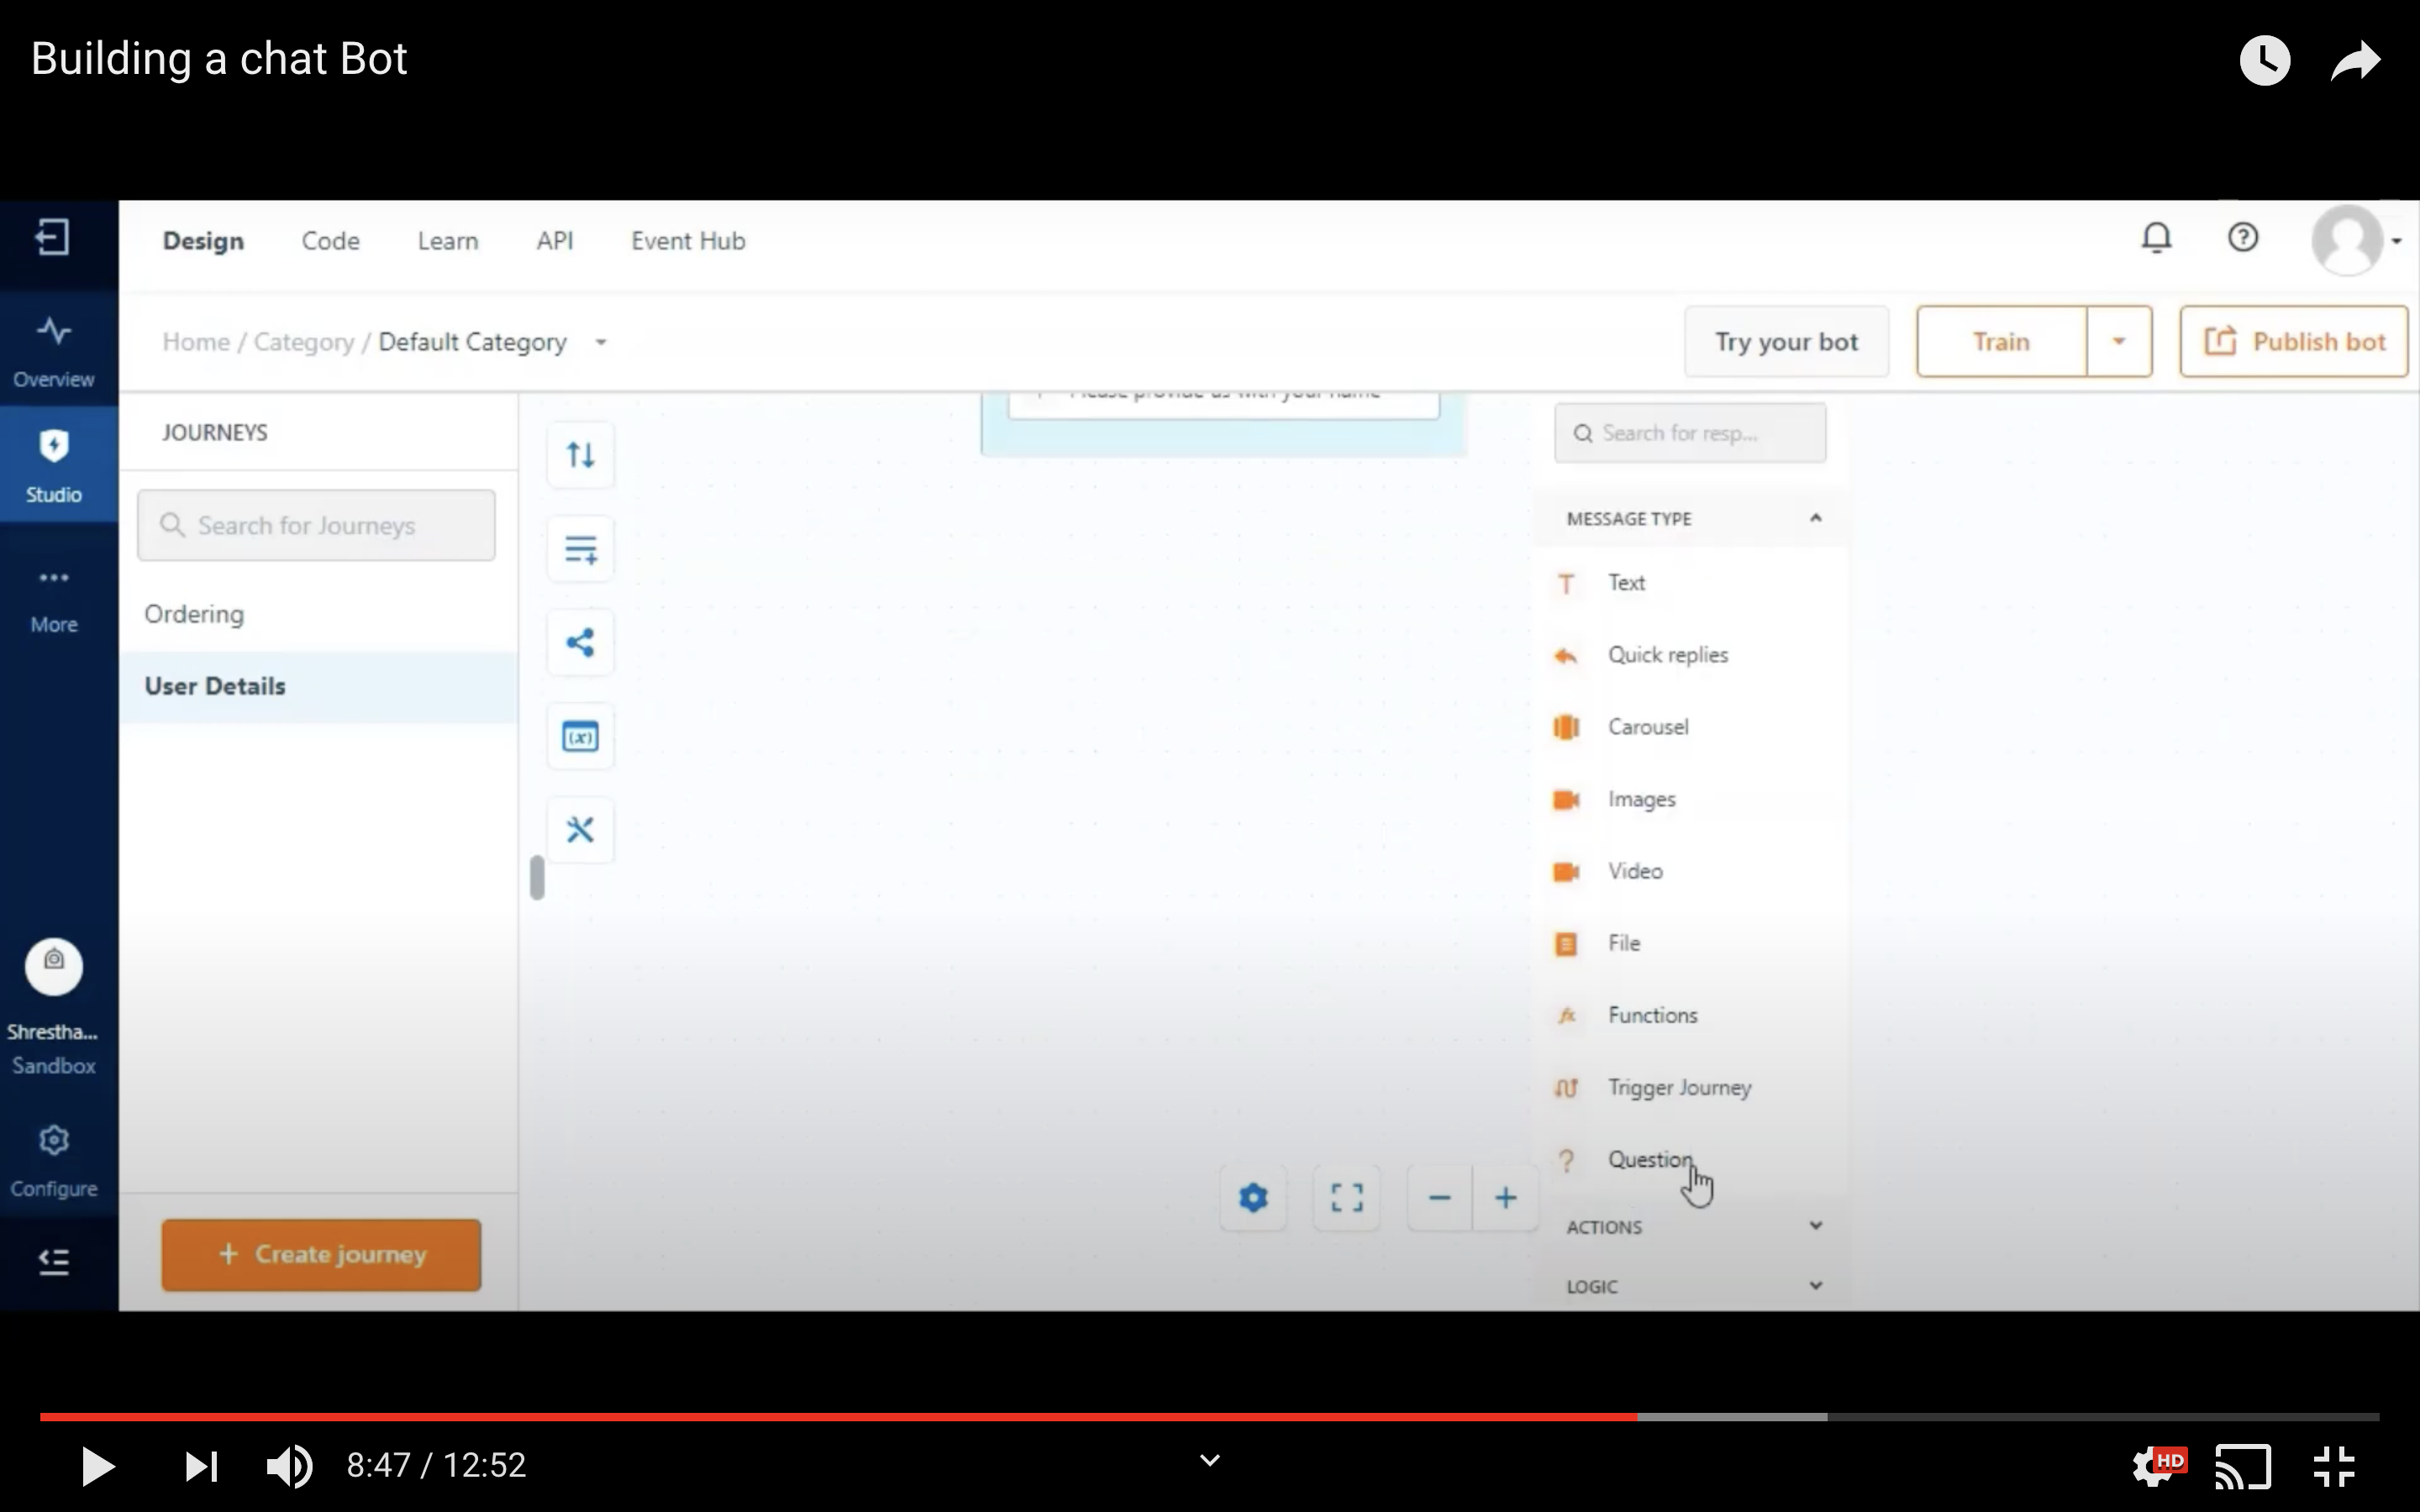2420x1512 pixels.
Task: Switch to the Design tab
Action: 203,241
